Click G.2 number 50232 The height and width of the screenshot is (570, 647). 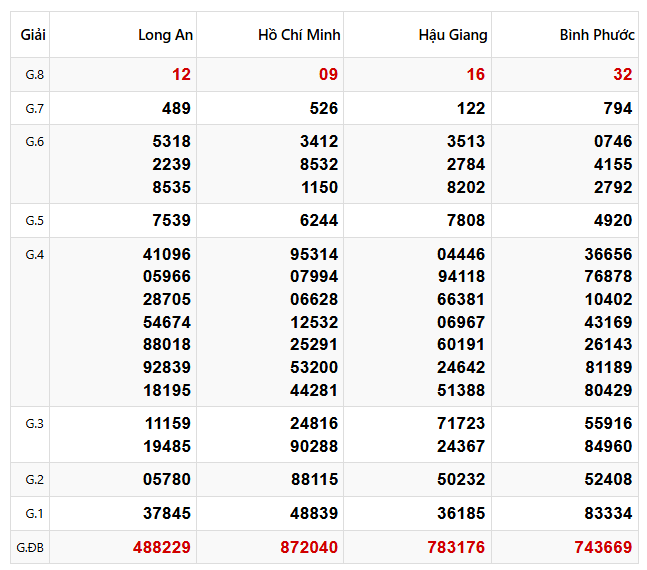pos(461,480)
